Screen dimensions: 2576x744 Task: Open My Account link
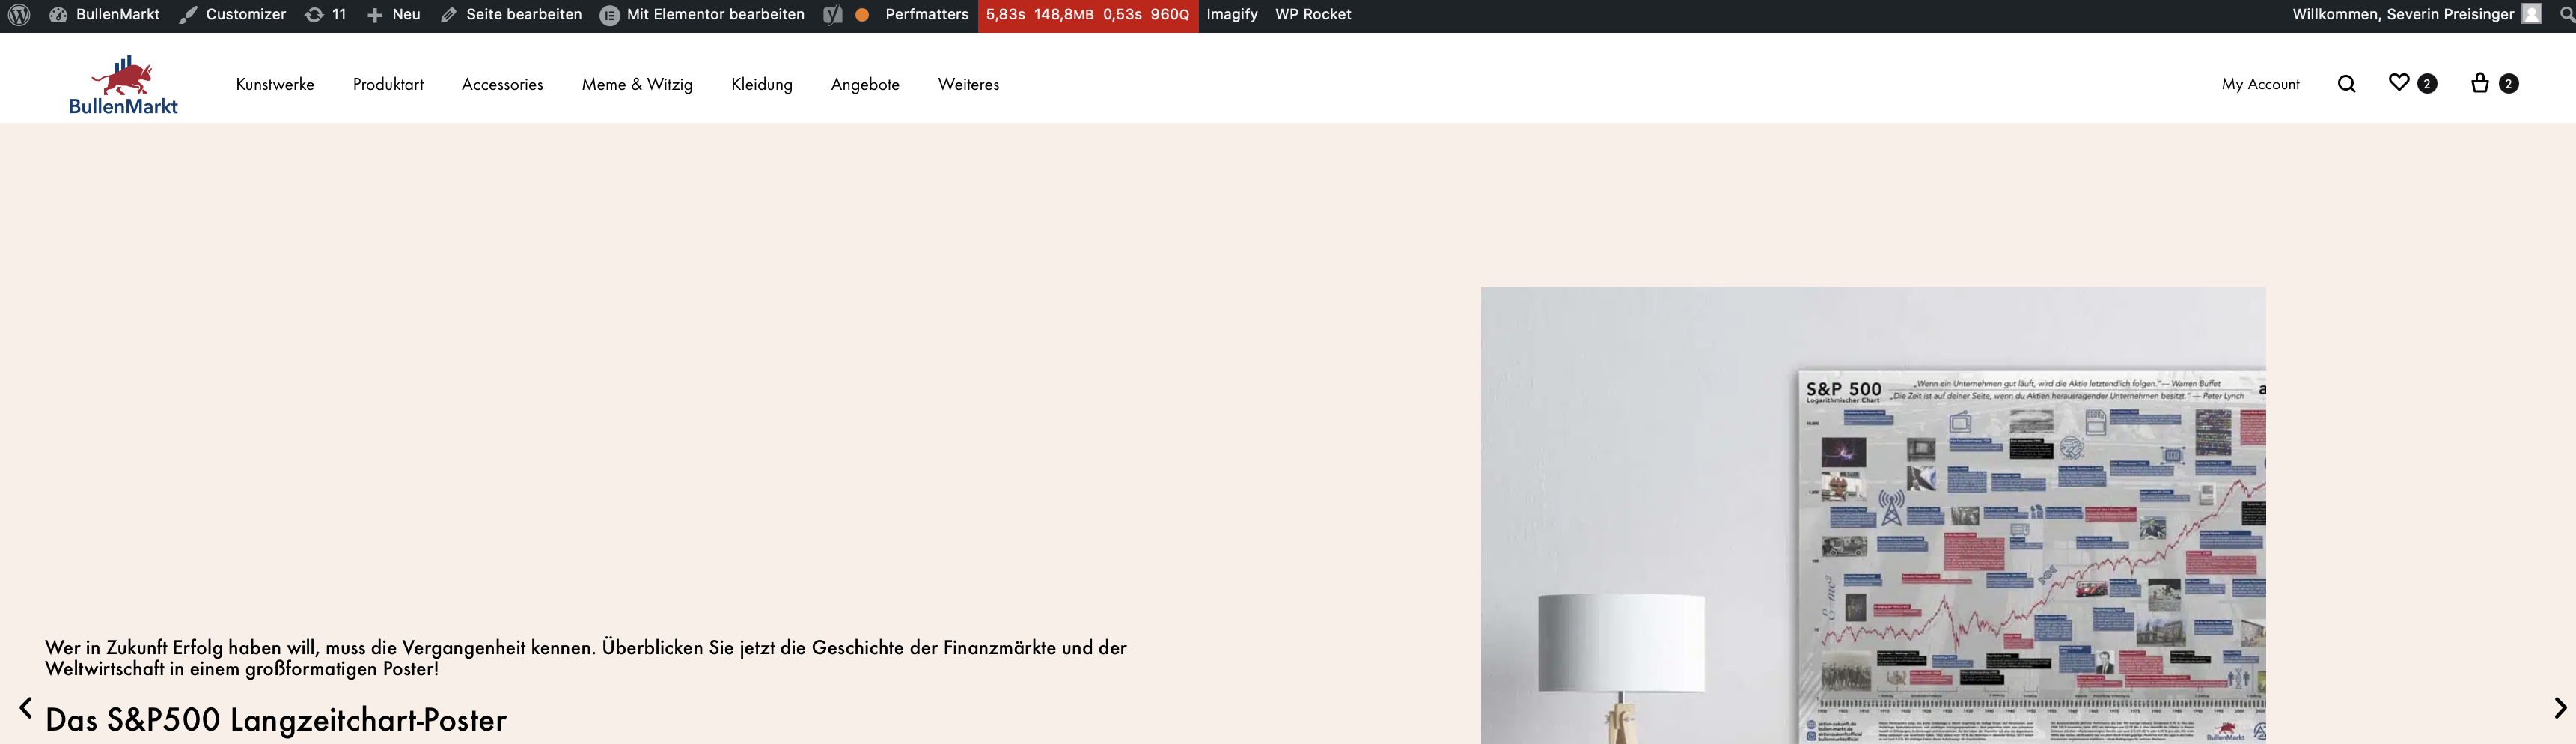(2260, 84)
